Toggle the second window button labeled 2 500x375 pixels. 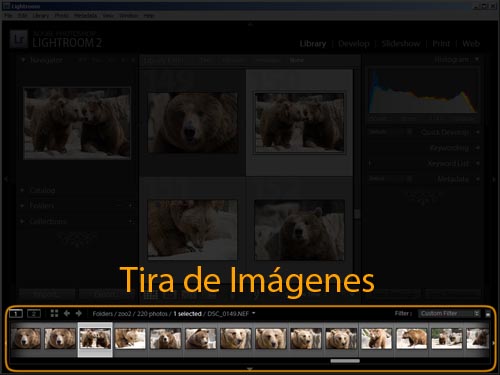34,313
